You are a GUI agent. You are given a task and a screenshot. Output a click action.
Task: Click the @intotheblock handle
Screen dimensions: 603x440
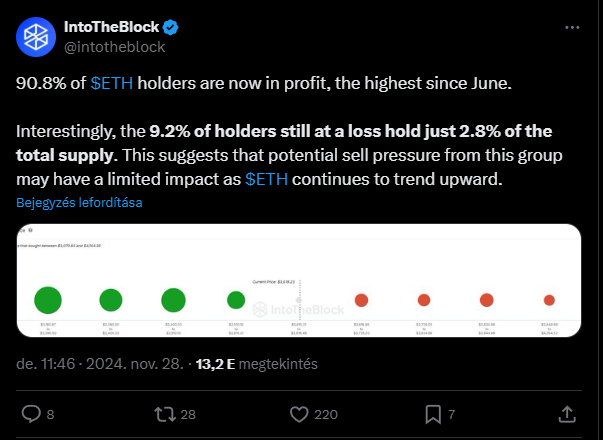(x=114, y=47)
